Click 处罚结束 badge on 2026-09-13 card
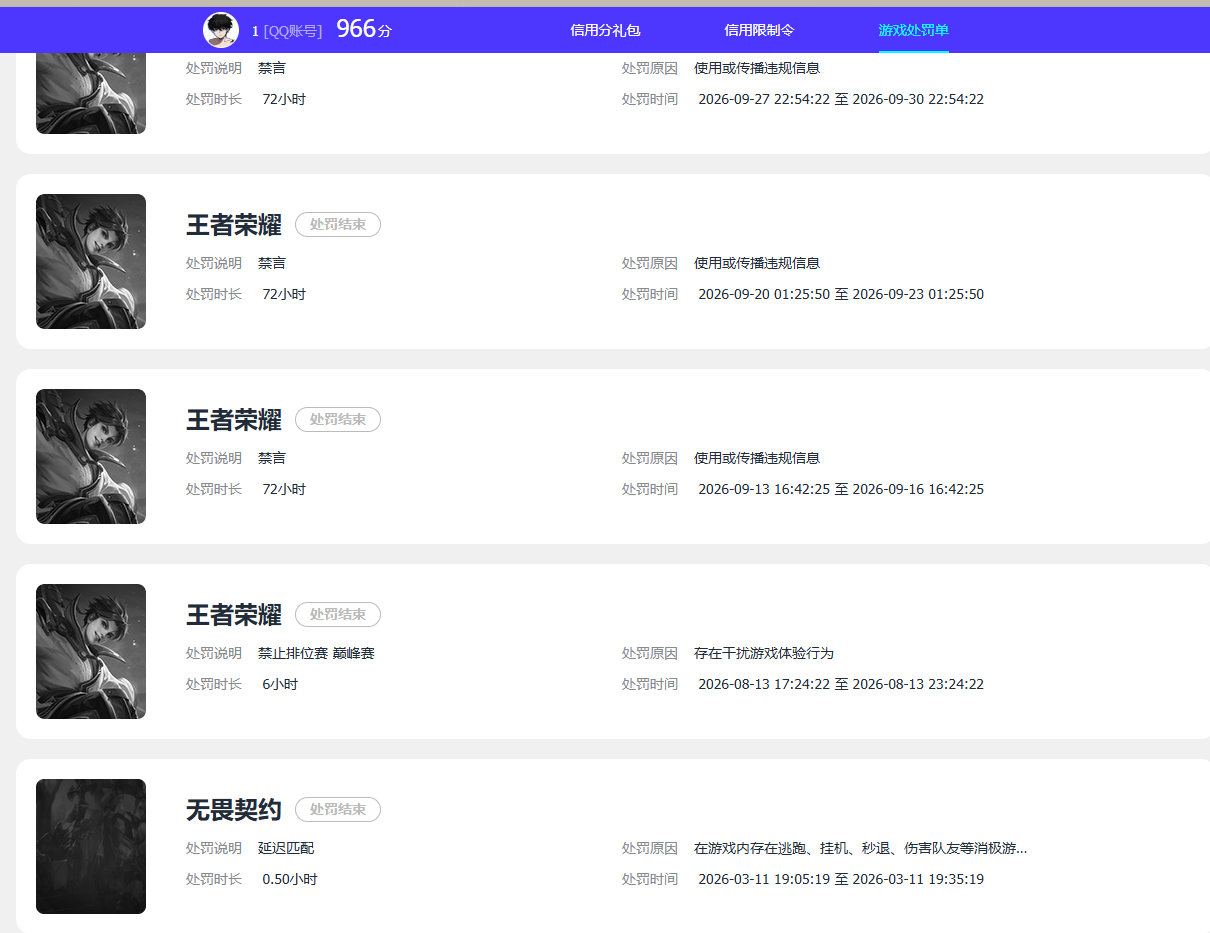The height and width of the screenshot is (933, 1210). click(338, 420)
